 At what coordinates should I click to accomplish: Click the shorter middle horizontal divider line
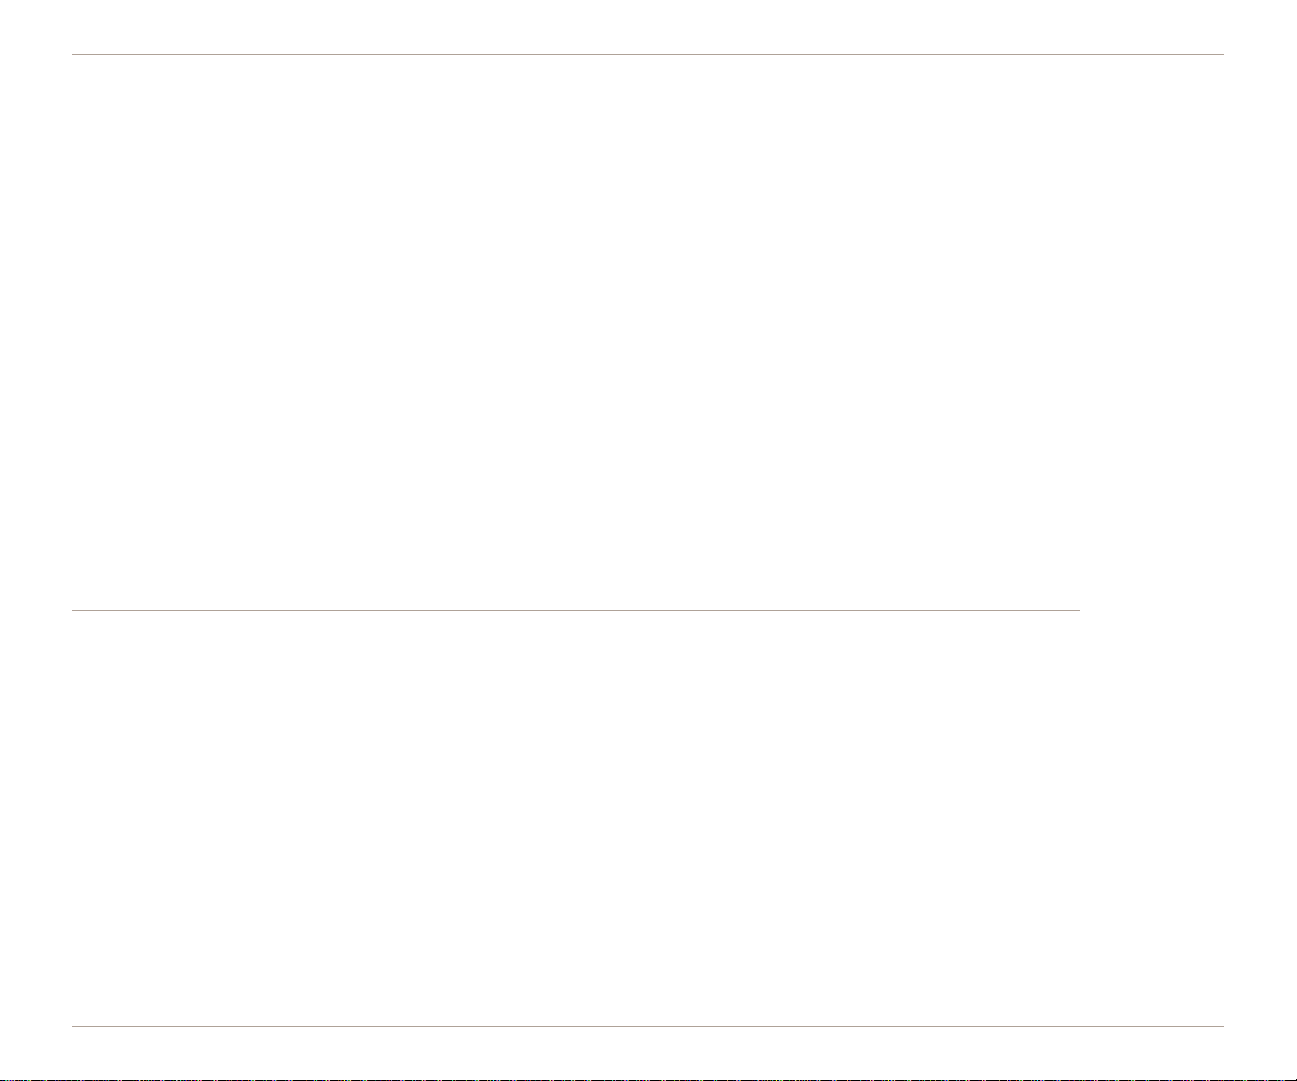click(576, 609)
